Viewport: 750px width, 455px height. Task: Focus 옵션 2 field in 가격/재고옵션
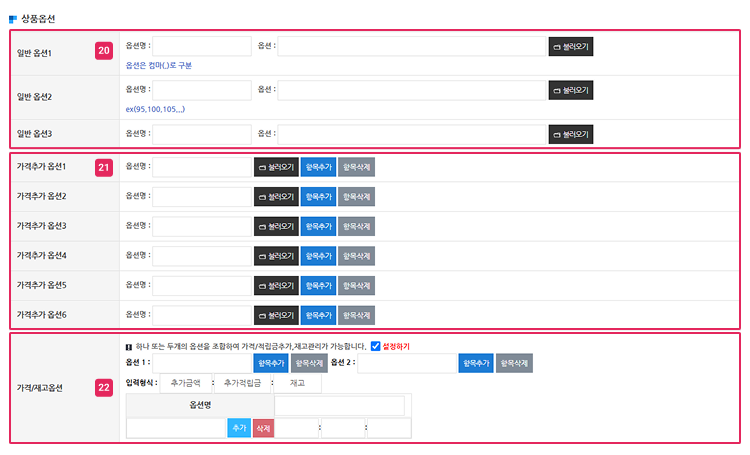(407, 363)
